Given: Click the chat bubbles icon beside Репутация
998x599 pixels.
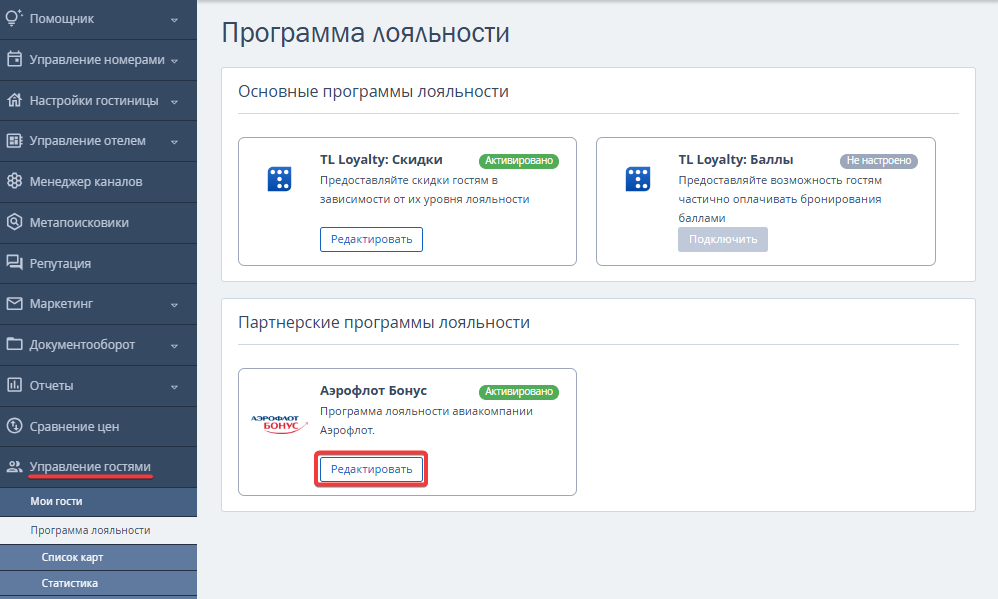Looking at the screenshot, I should (x=14, y=262).
